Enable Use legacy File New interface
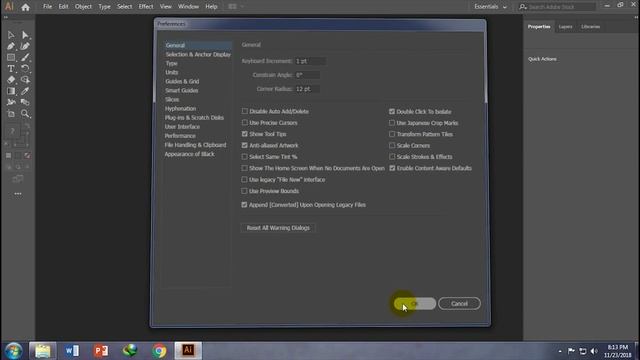 click(244, 180)
